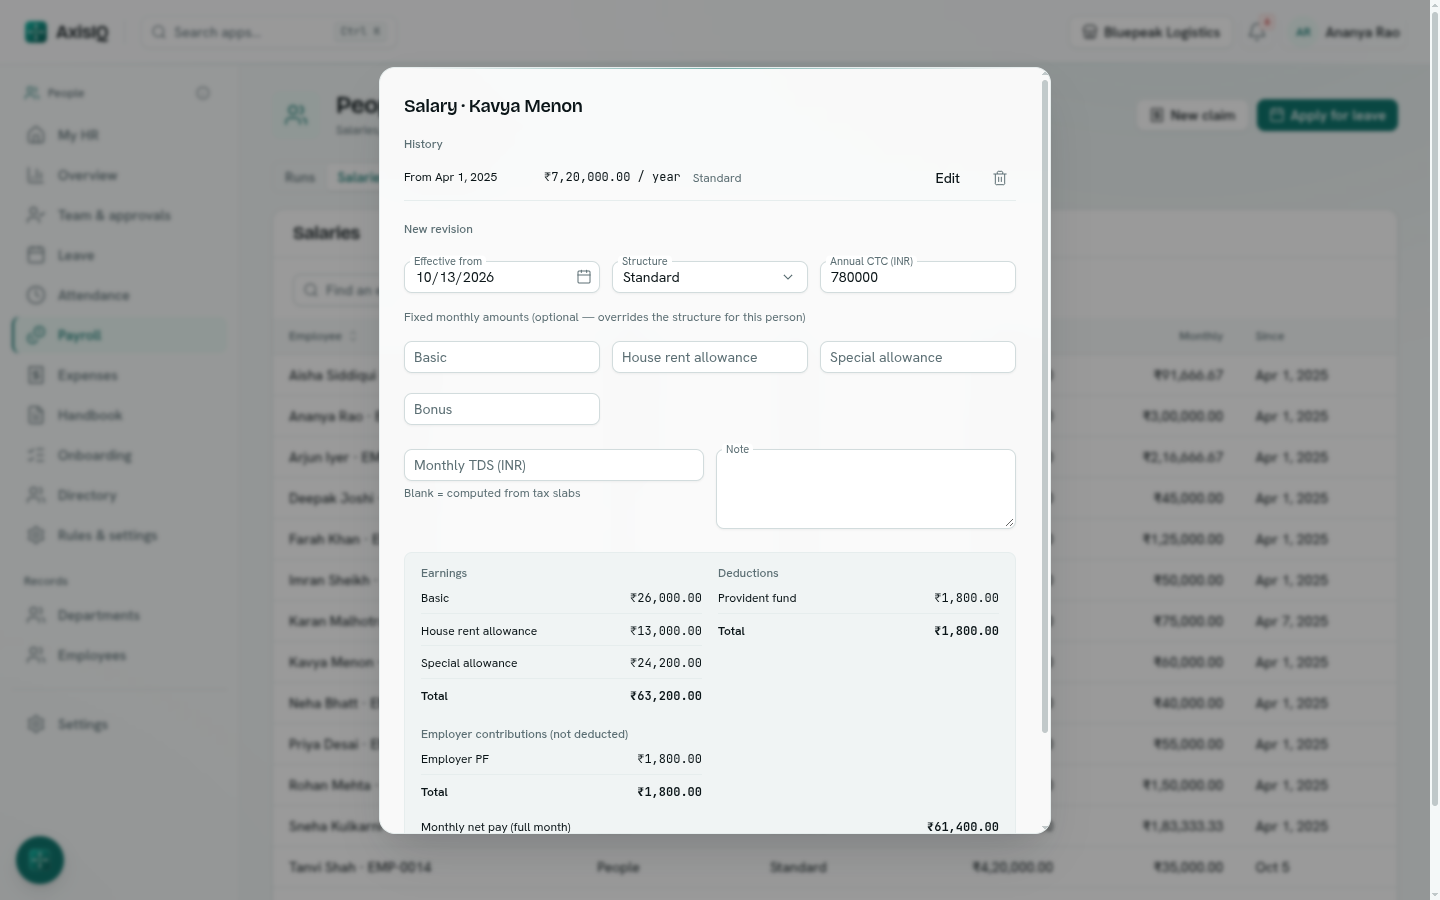Click the Monthly TDS (INR) field

click(x=554, y=465)
